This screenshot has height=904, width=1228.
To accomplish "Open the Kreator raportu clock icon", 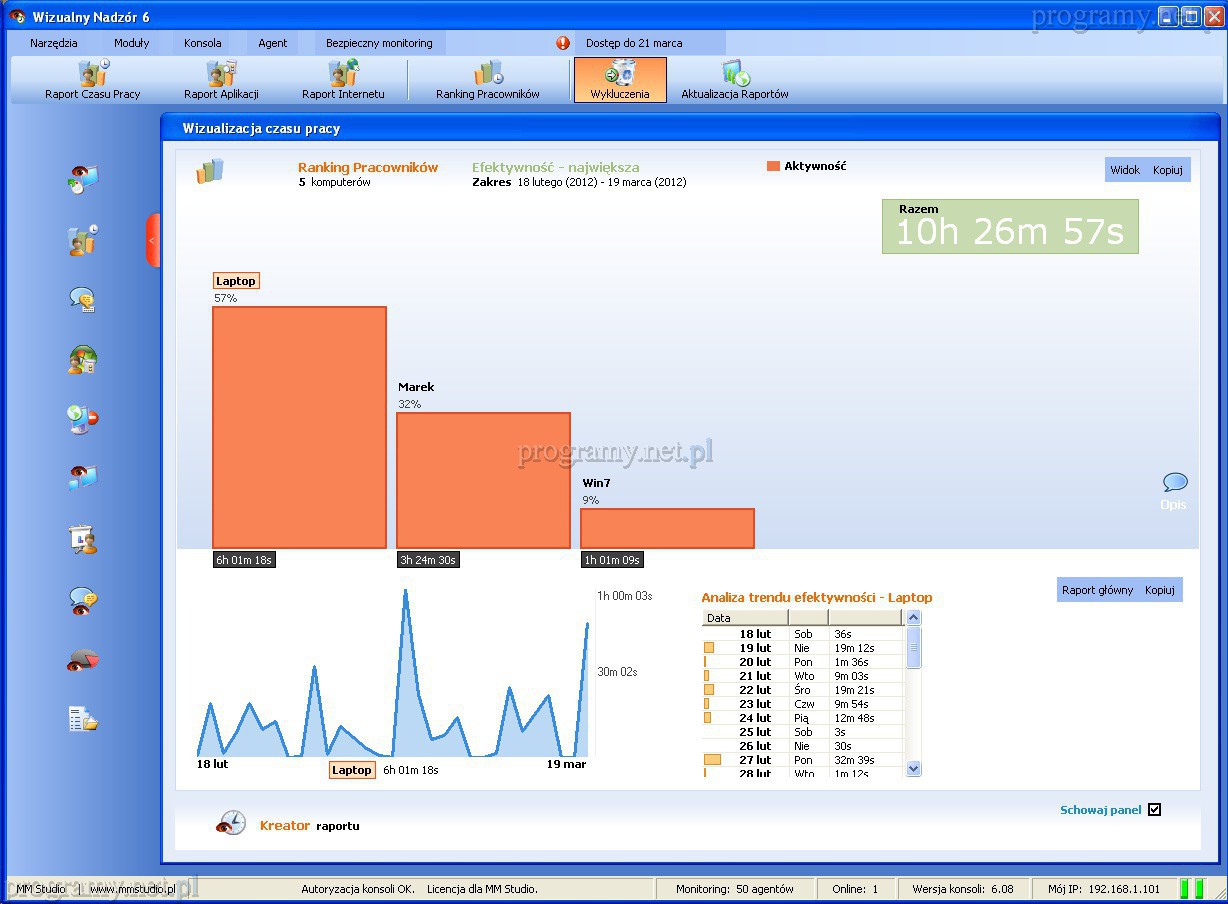I will click(231, 823).
